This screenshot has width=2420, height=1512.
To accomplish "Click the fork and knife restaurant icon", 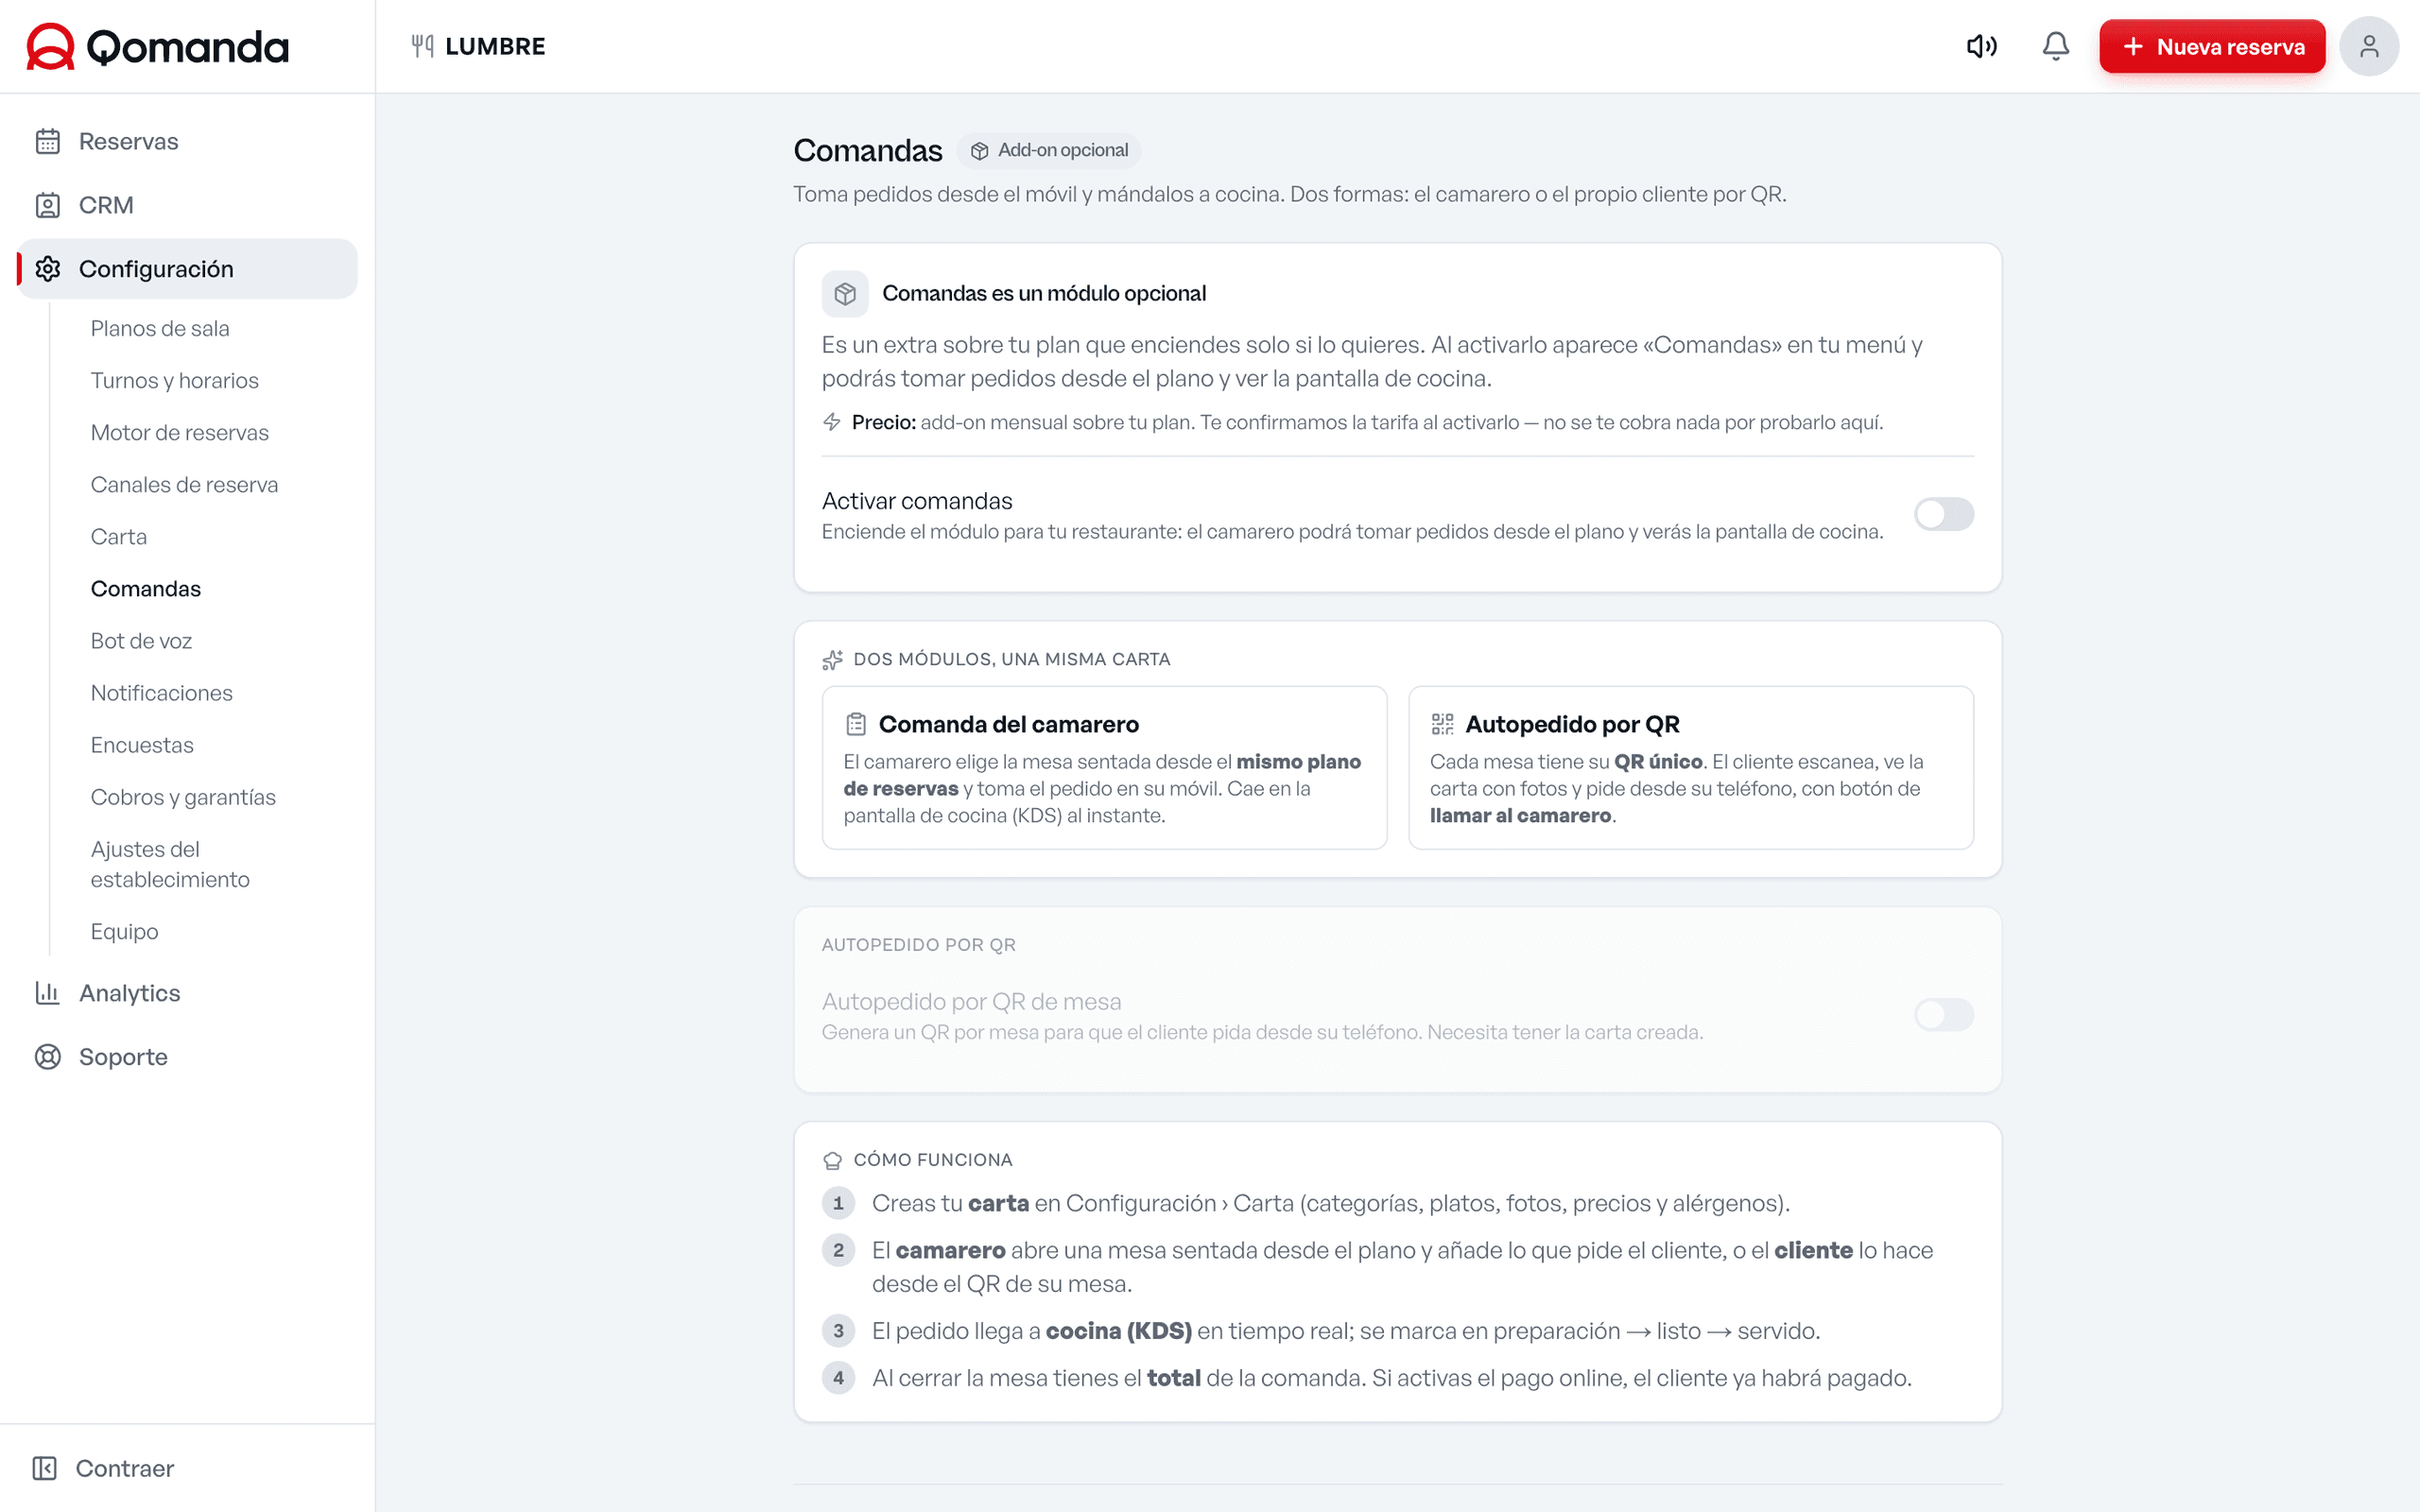I will point(422,46).
